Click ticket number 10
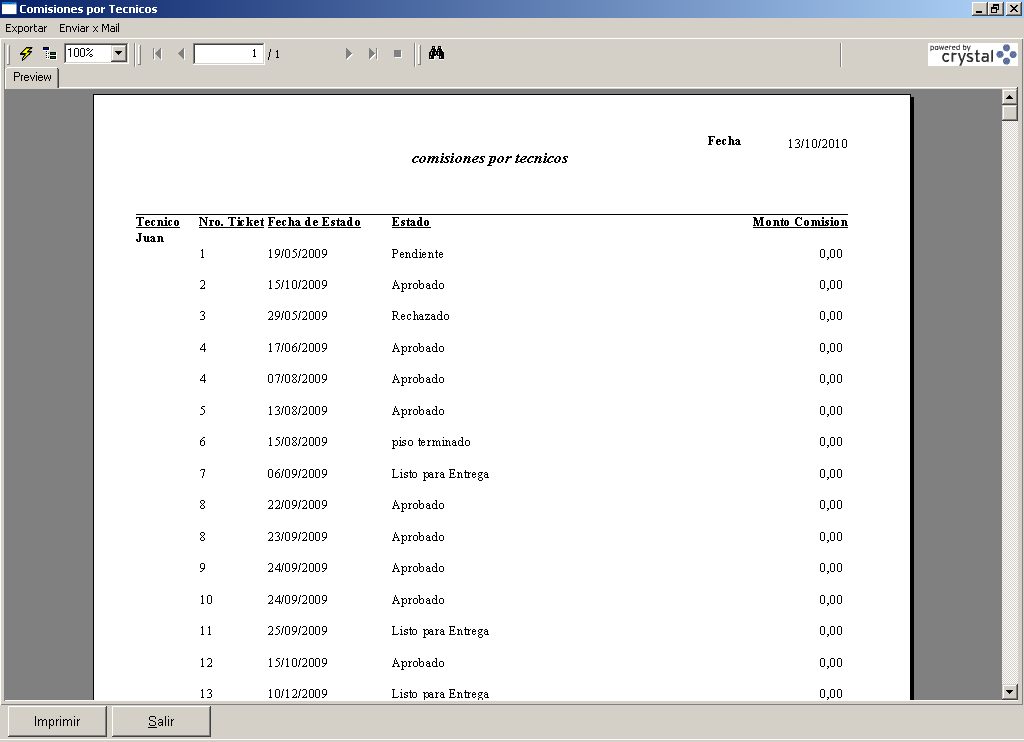 (206, 600)
